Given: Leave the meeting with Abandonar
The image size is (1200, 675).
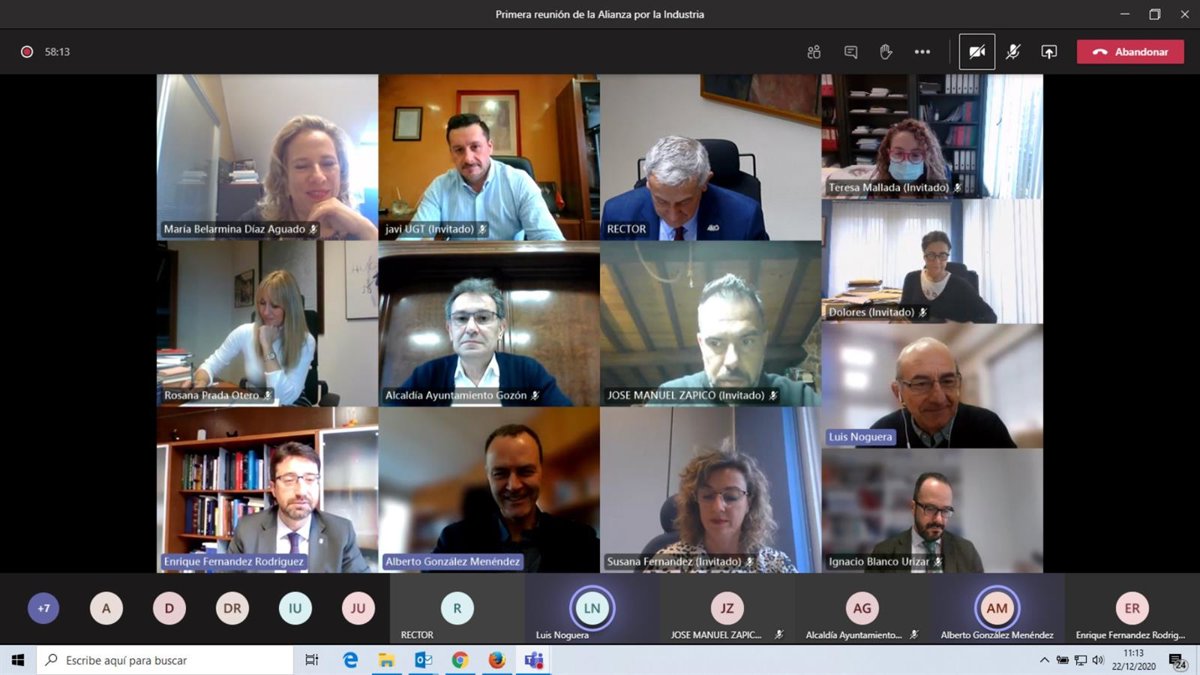Looking at the screenshot, I should pyautogui.click(x=1130, y=52).
